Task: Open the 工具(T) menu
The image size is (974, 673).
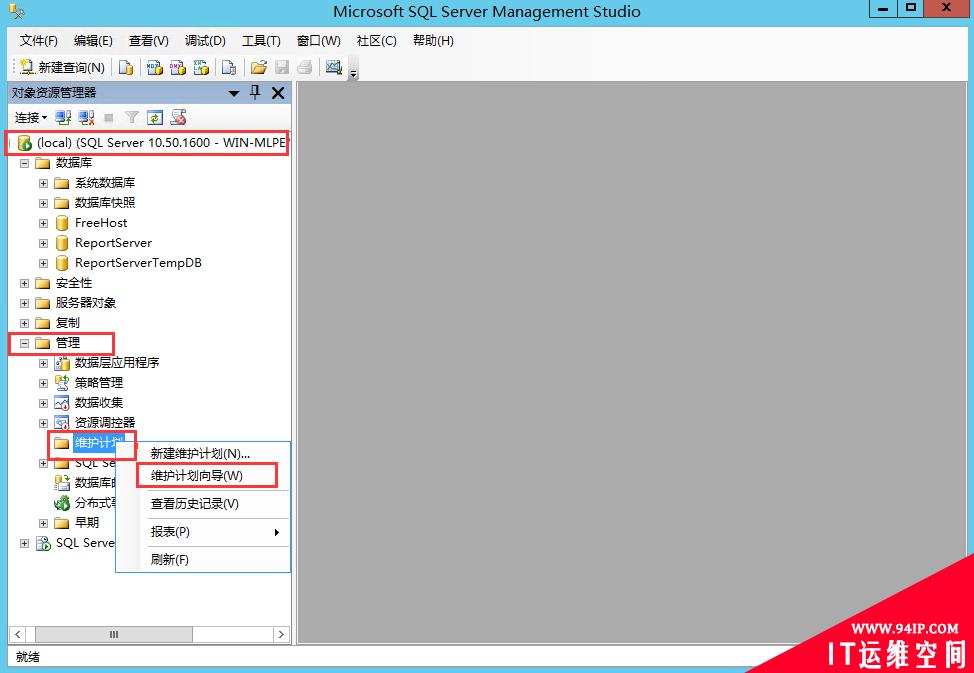Action: pyautogui.click(x=261, y=40)
